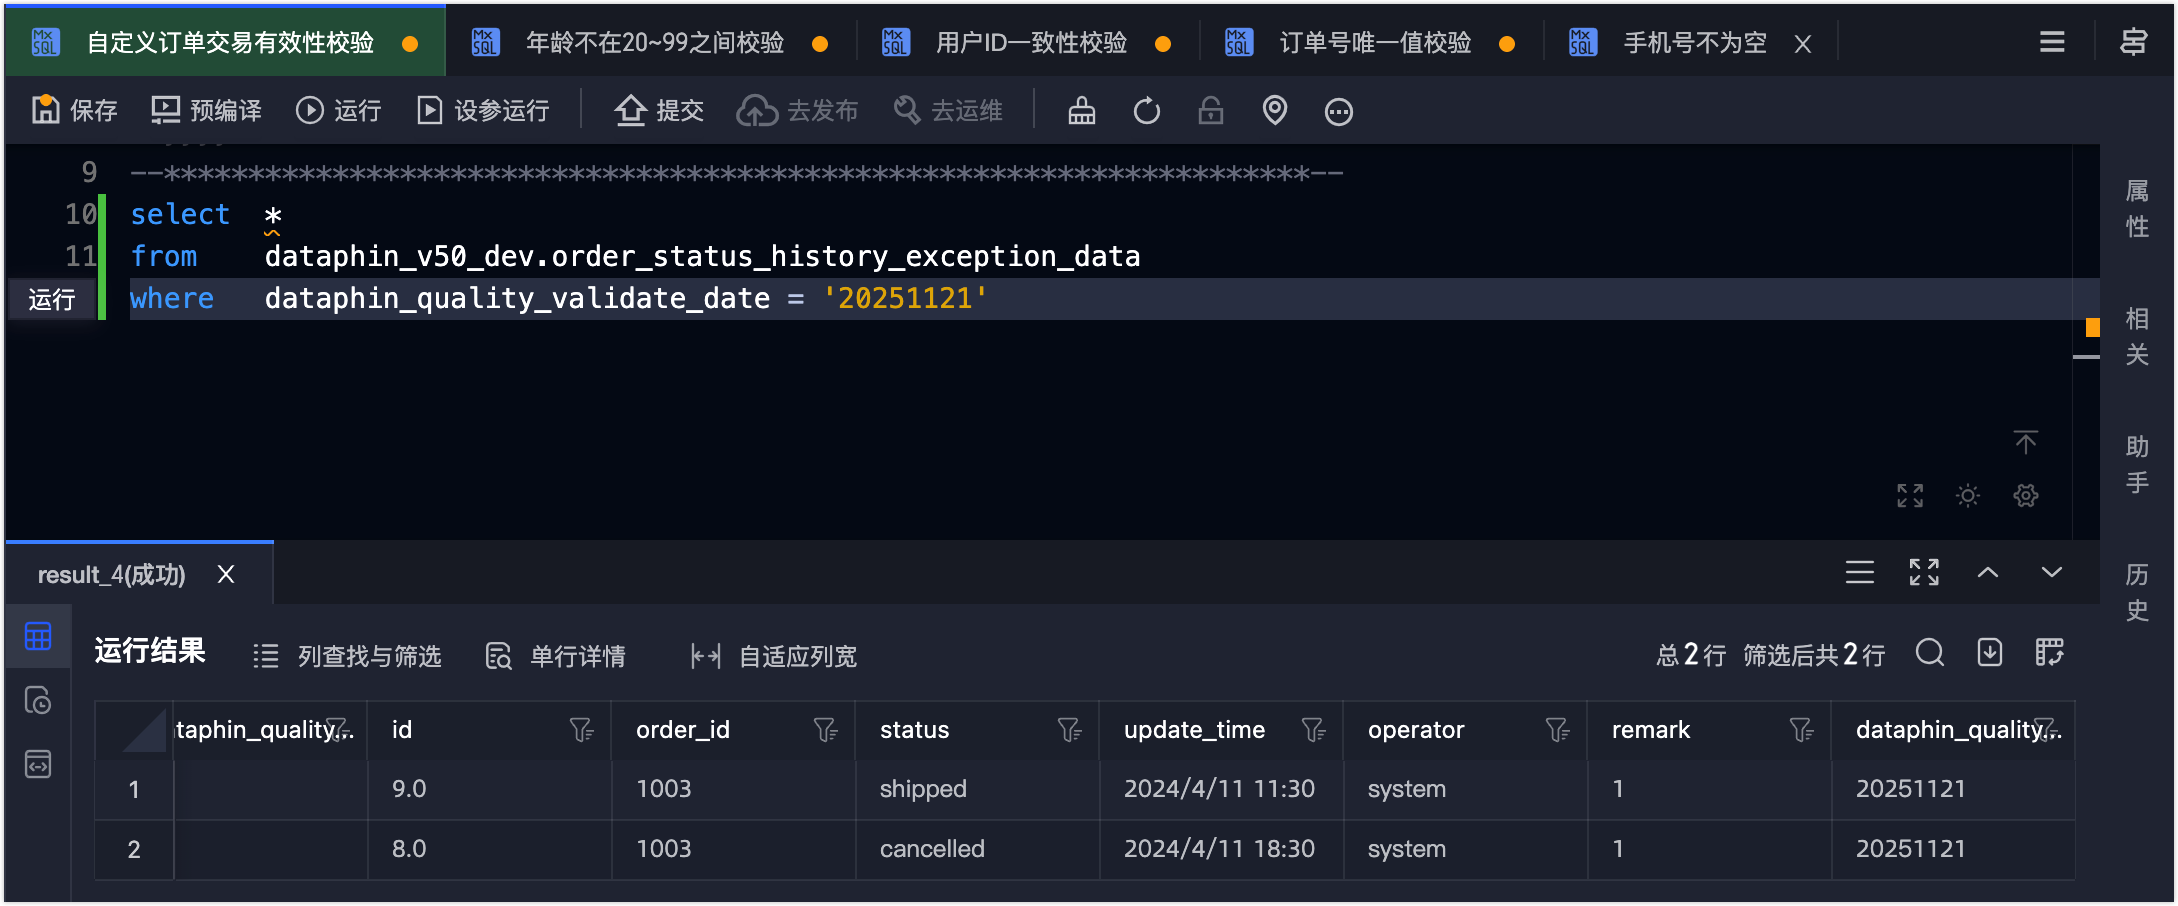Image resolution: width=2178 pixels, height=906 pixels.
Task: Open the 助手 assistant side panel
Action: click(2137, 464)
